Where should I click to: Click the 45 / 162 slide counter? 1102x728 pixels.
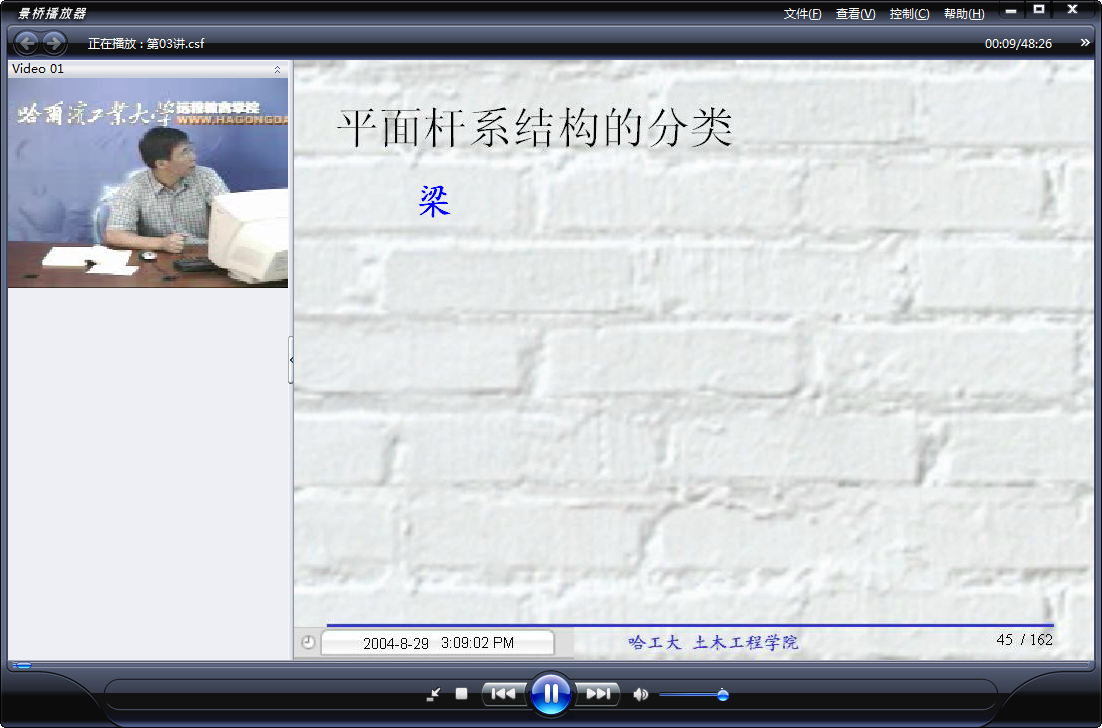coord(1024,639)
